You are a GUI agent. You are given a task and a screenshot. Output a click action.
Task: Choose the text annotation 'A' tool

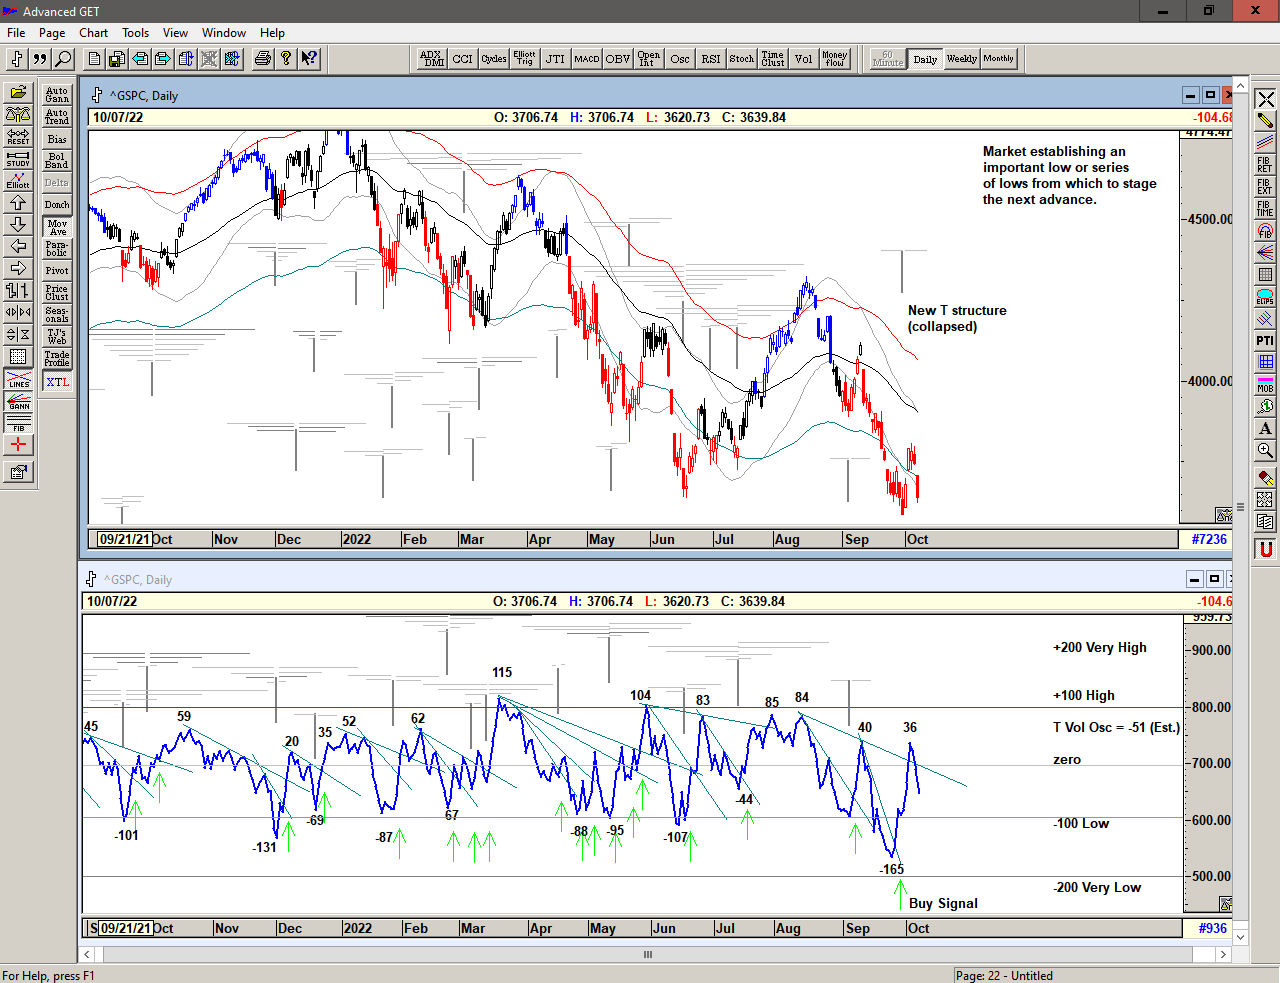point(1265,429)
